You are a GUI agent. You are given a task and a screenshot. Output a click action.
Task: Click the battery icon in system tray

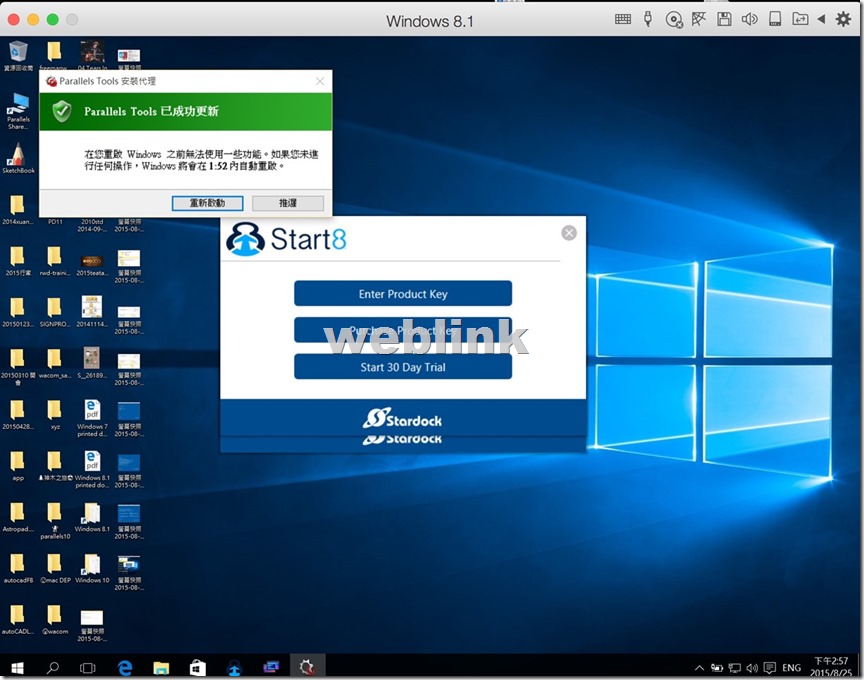coord(716,668)
